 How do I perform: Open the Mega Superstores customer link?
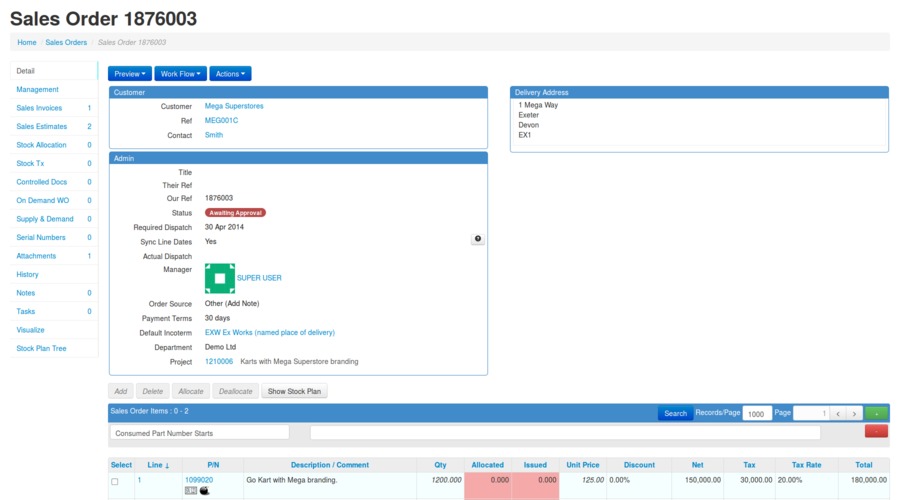234,106
